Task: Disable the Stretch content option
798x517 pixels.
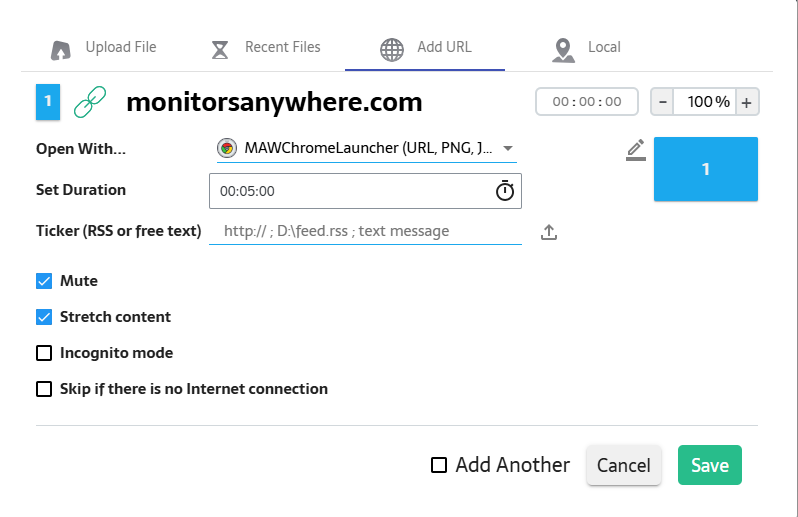Action: pos(44,317)
